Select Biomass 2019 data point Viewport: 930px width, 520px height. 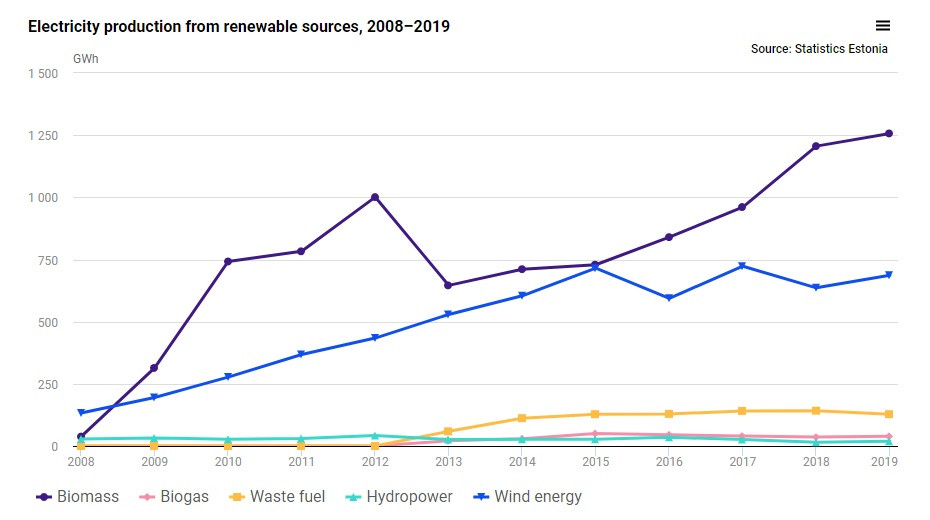pos(888,134)
